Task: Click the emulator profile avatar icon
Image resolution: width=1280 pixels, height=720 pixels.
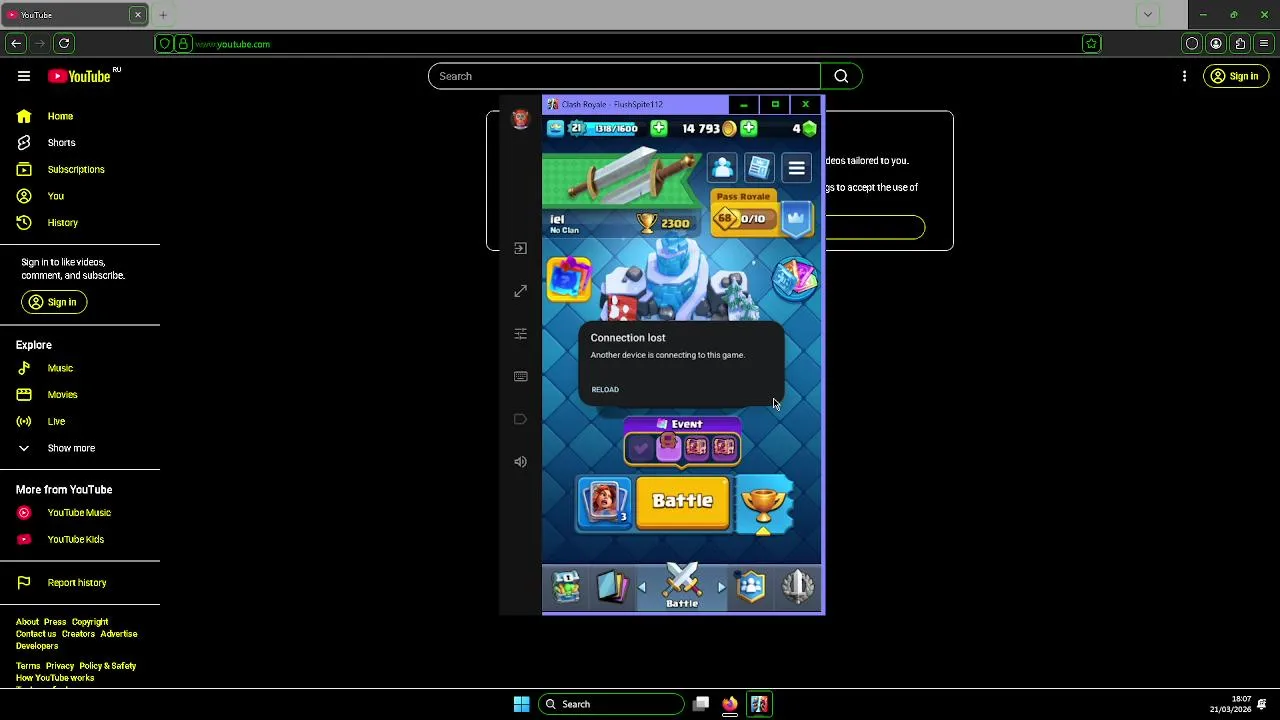Action: [520, 119]
